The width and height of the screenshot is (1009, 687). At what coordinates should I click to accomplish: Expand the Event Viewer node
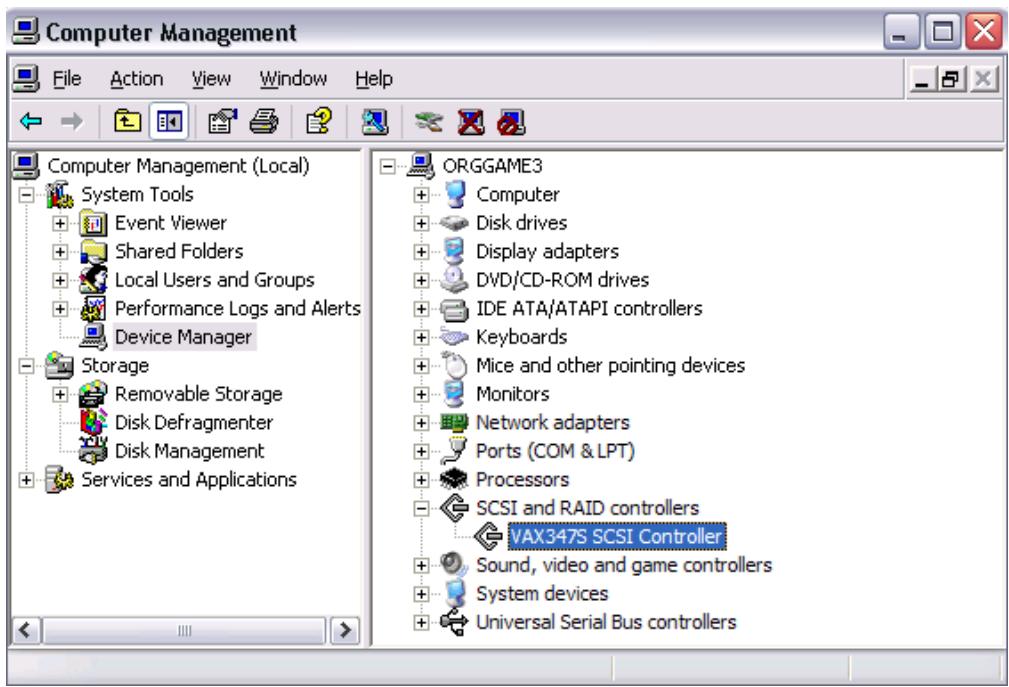[60, 223]
